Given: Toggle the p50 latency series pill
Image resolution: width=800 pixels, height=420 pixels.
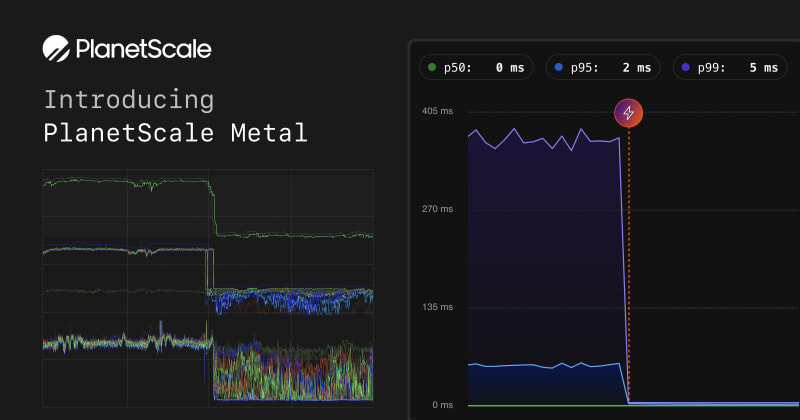Looking at the screenshot, I should (x=474, y=68).
